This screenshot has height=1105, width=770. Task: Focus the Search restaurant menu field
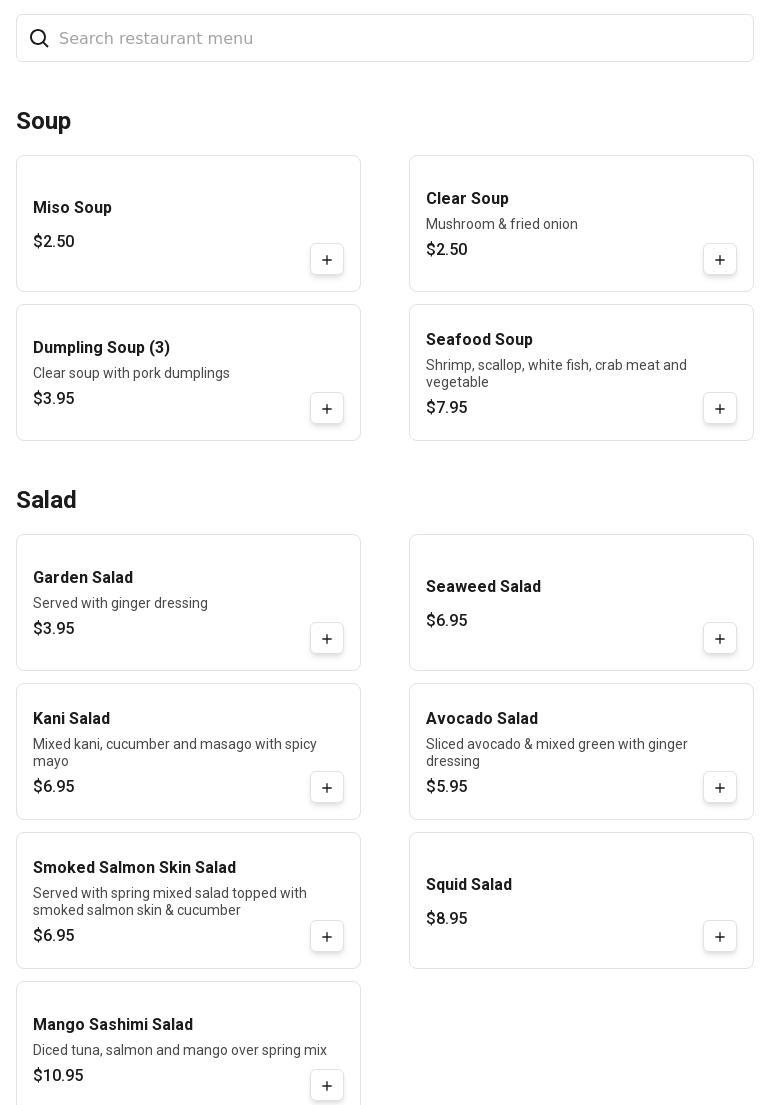[x=400, y=38]
